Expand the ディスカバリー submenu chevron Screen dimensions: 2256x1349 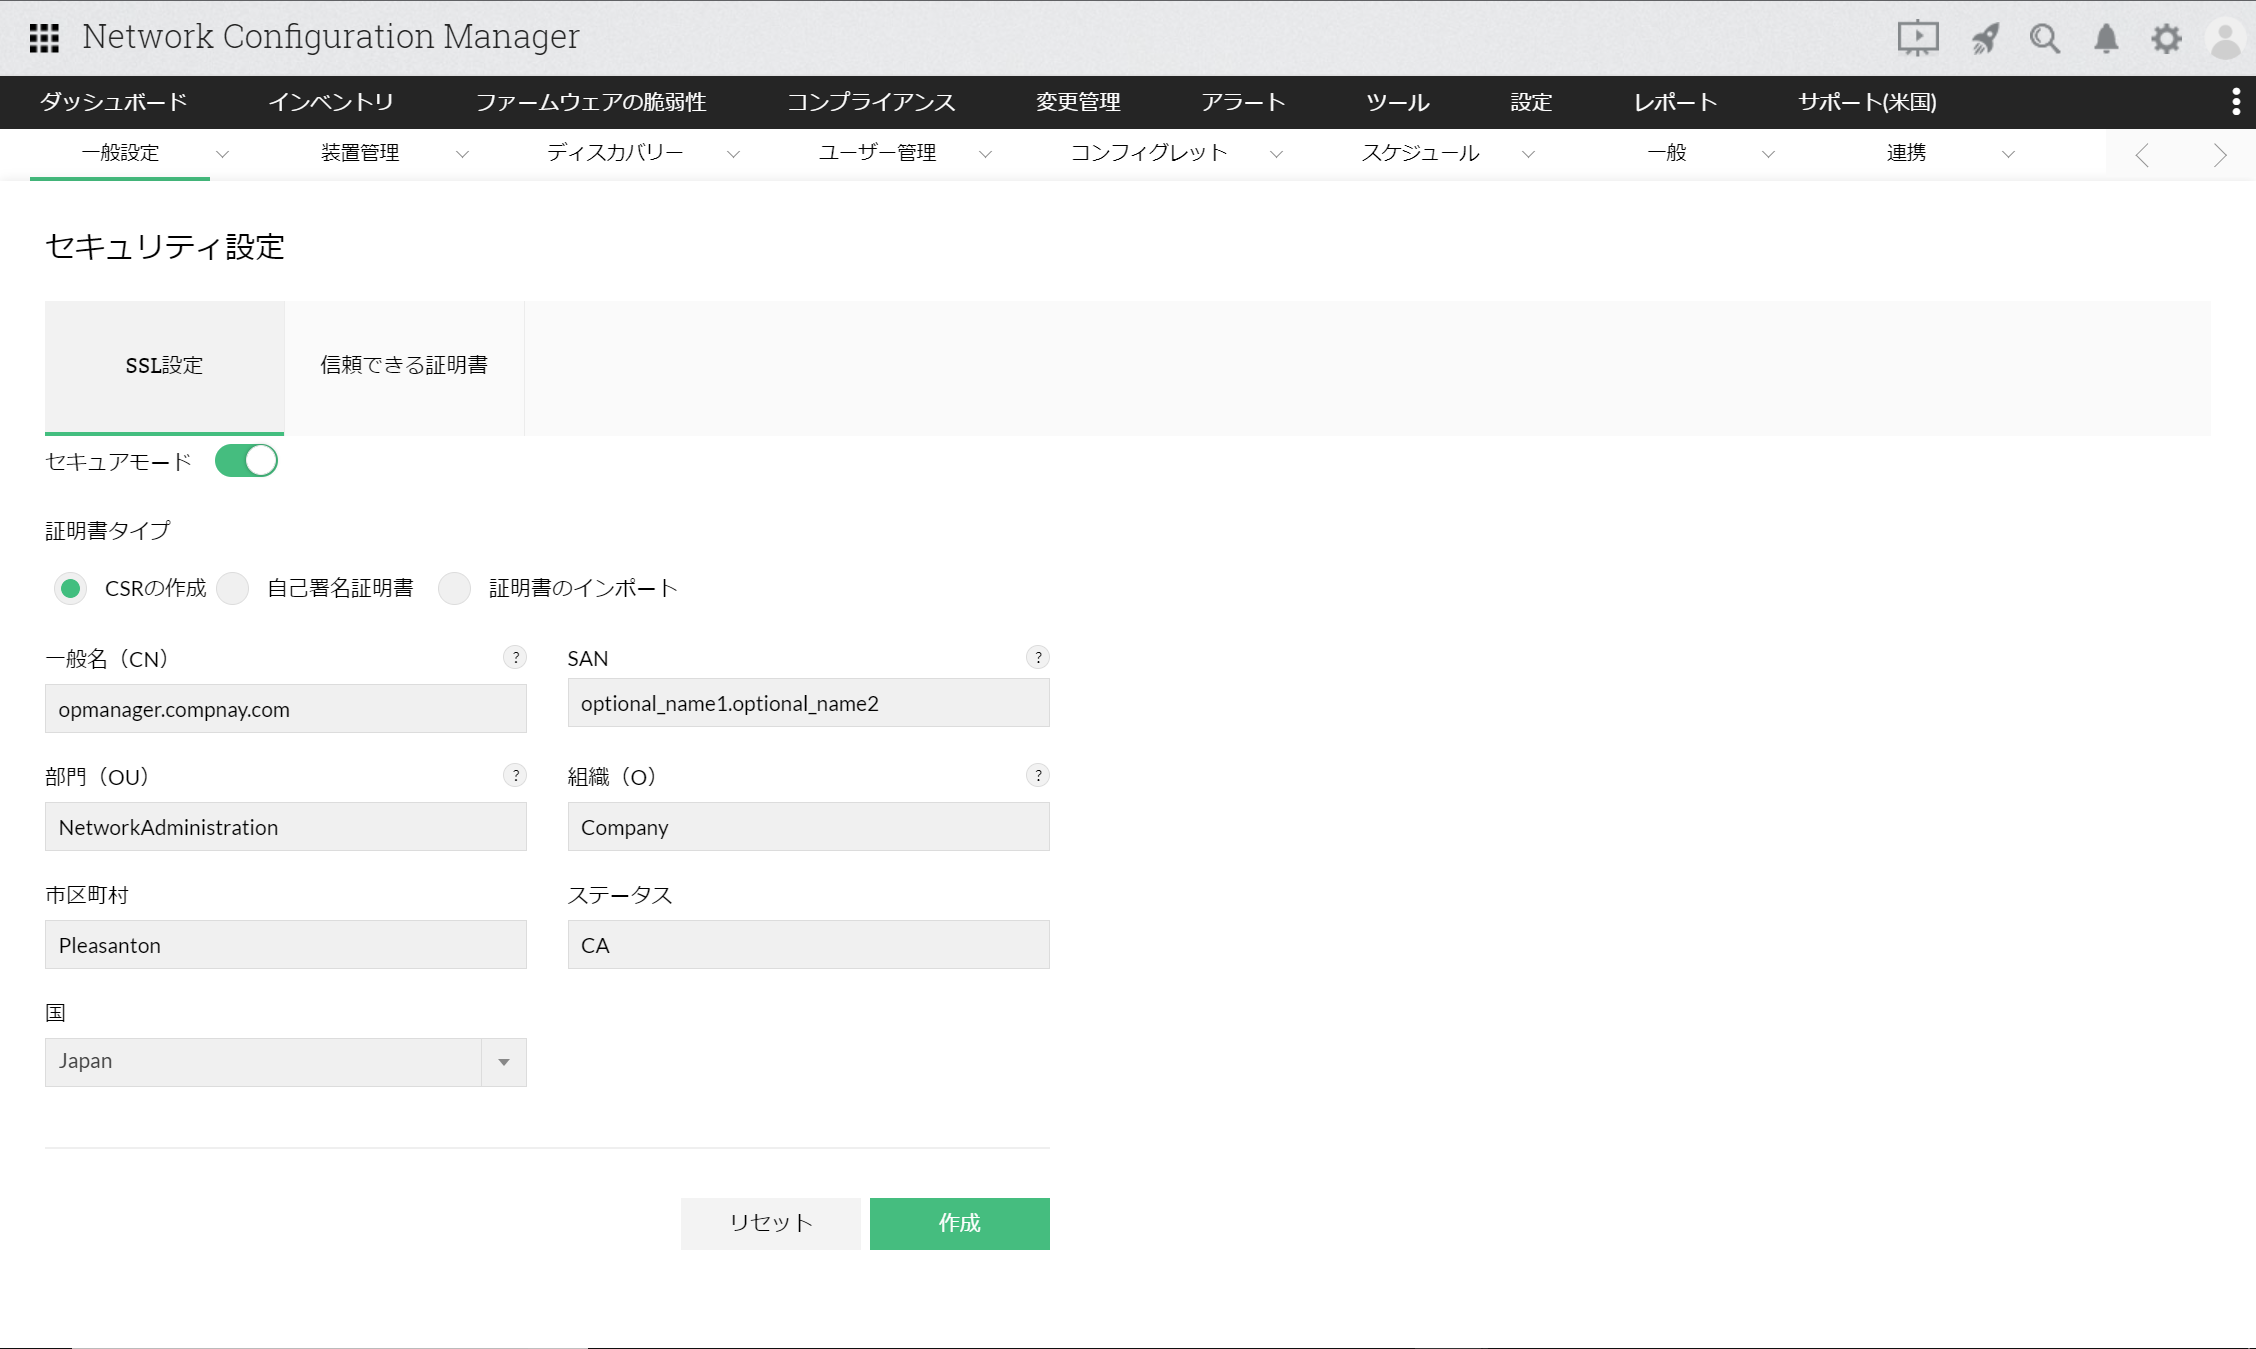733,154
